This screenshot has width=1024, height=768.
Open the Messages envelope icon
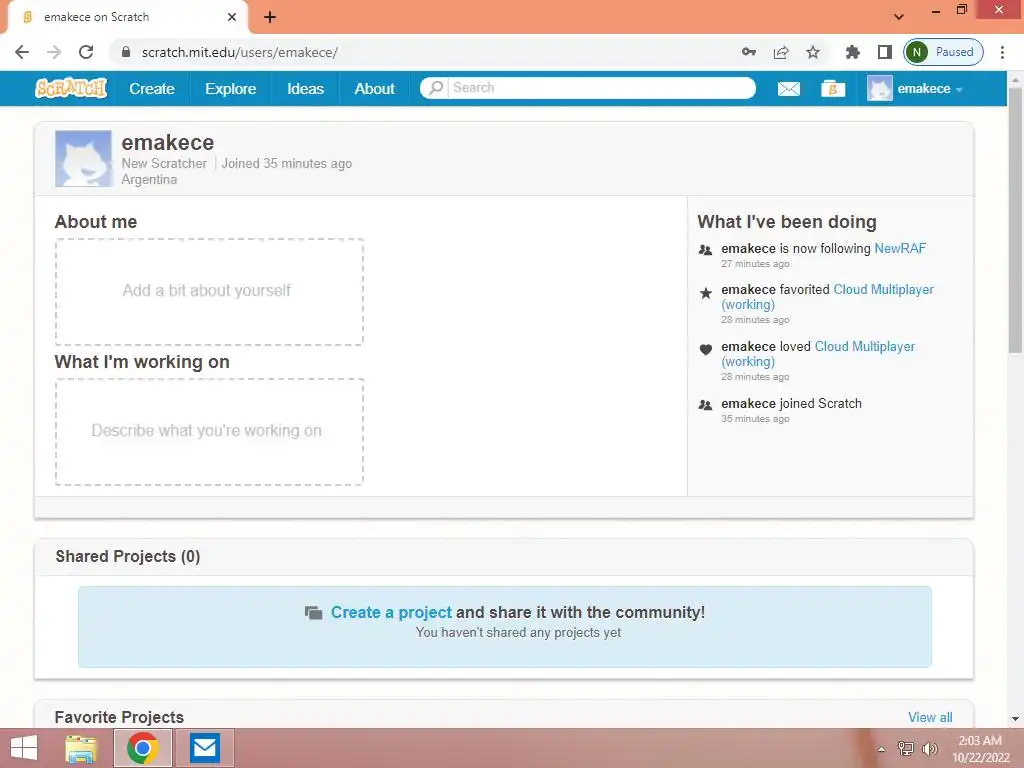788,89
